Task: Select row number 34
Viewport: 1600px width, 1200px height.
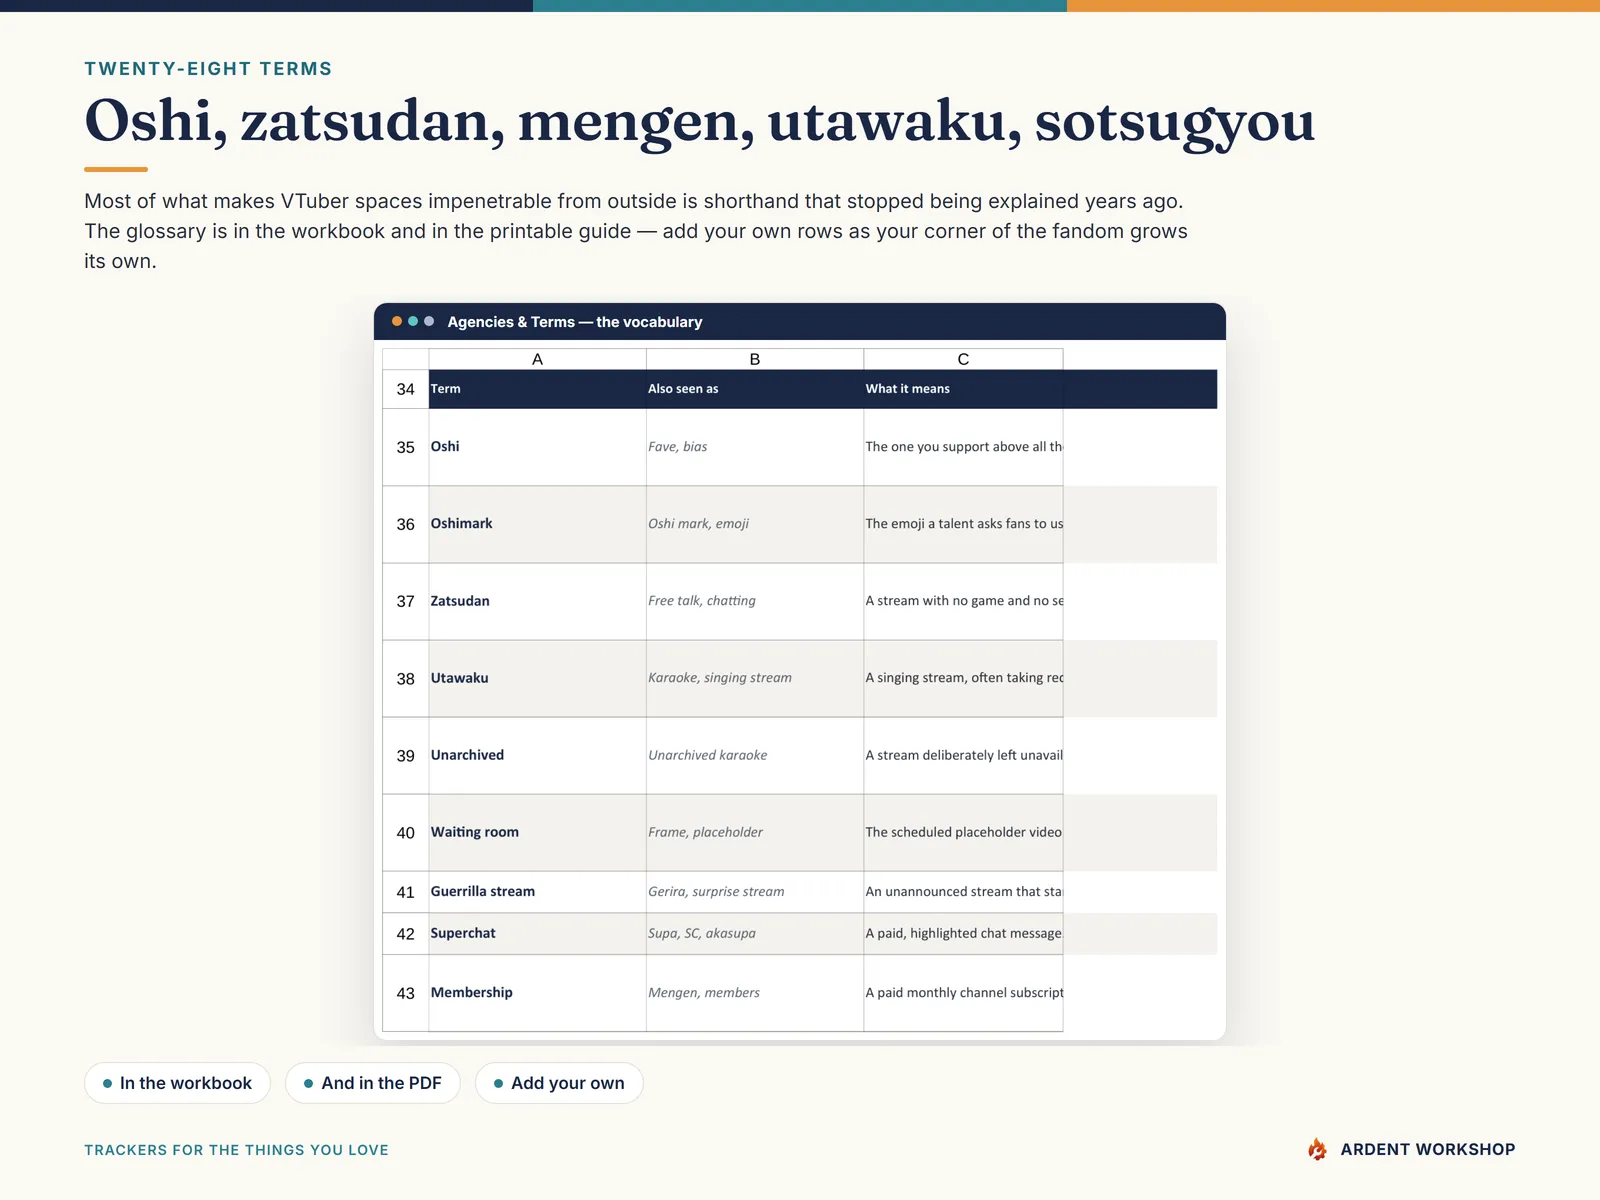Action: [x=405, y=389]
